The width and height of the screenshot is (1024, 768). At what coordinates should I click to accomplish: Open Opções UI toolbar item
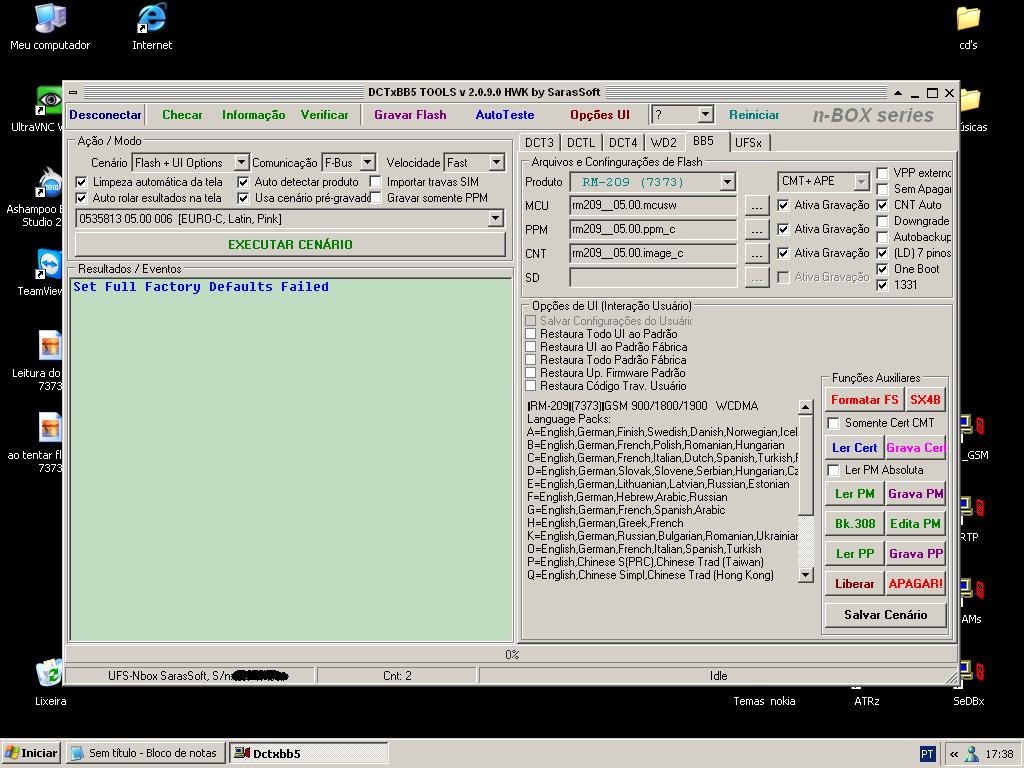(600, 115)
